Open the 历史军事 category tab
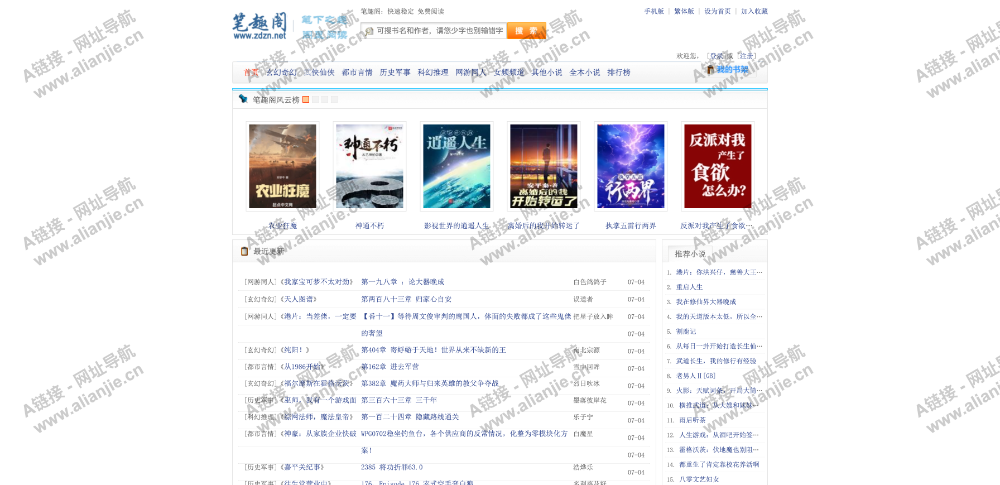The width and height of the screenshot is (1000, 485). click(395, 72)
